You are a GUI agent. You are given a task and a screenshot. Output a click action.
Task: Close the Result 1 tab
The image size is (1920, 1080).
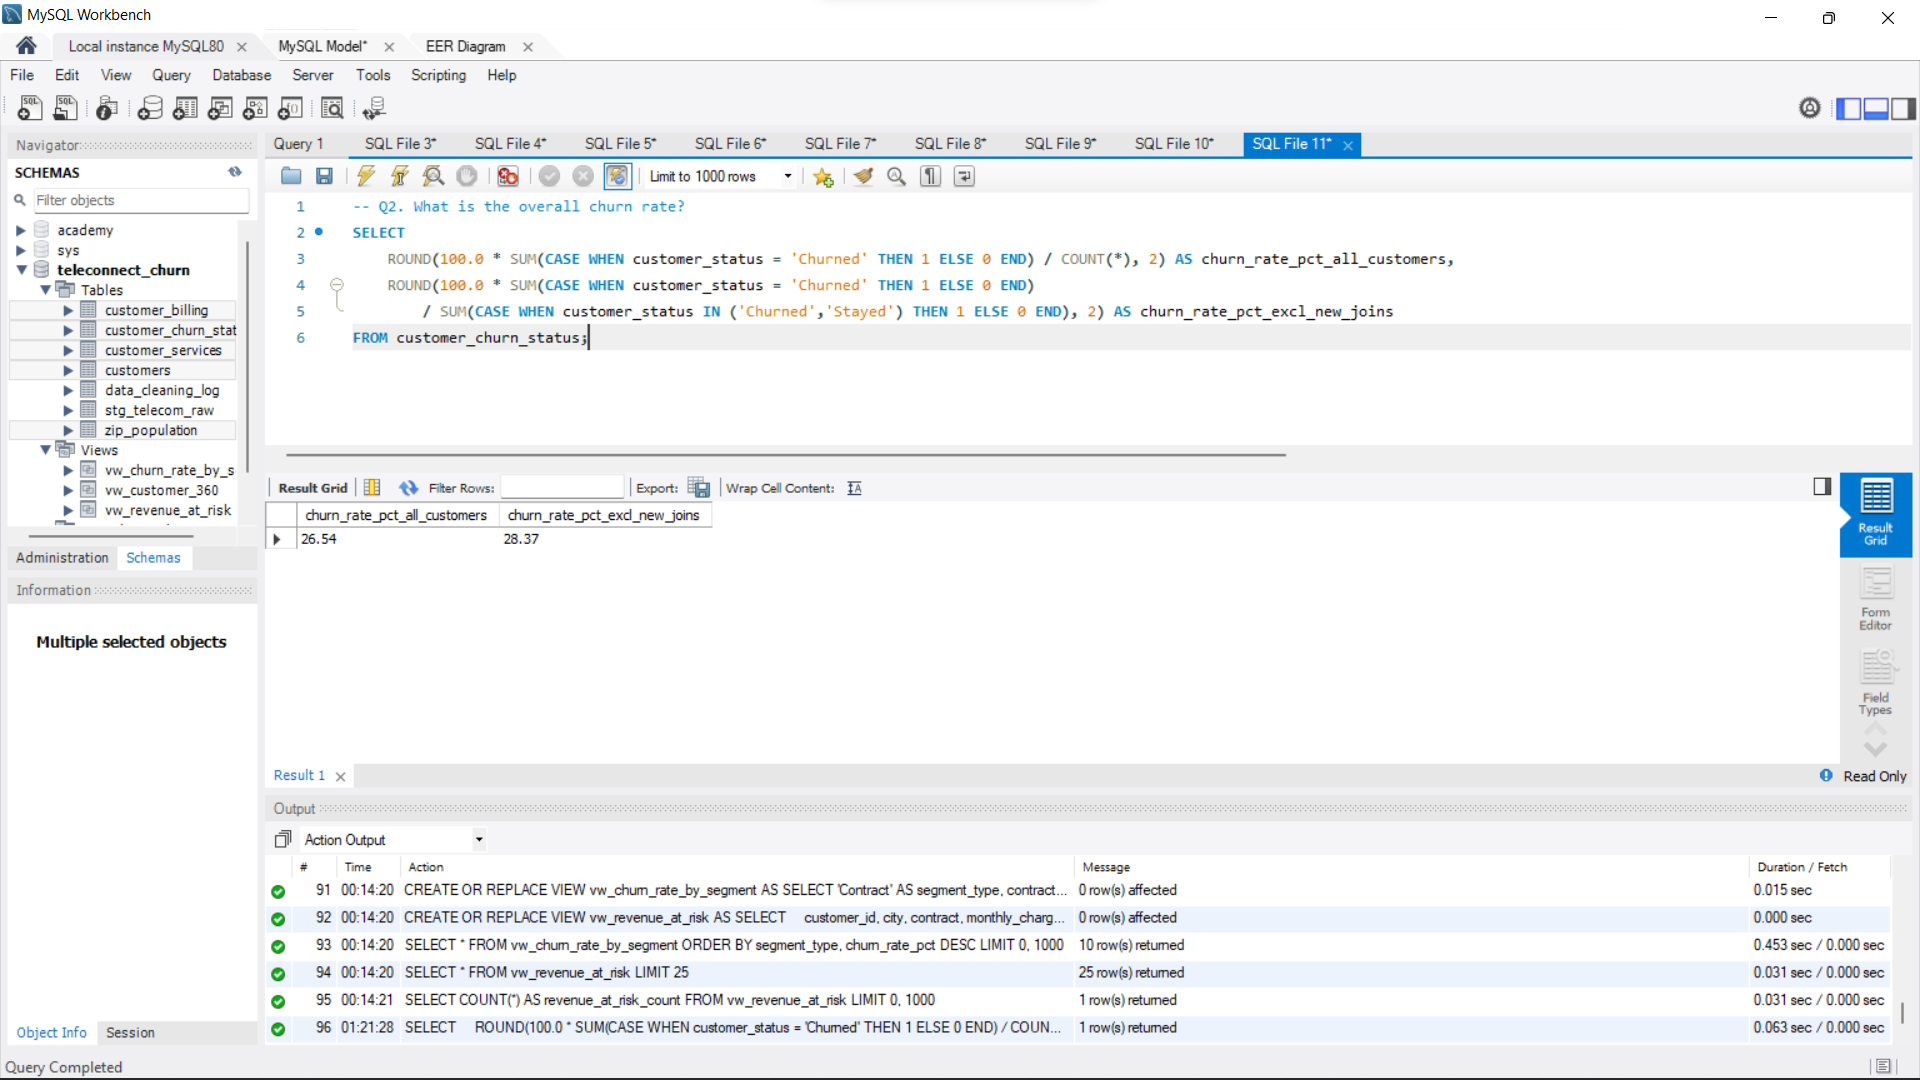tap(340, 777)
